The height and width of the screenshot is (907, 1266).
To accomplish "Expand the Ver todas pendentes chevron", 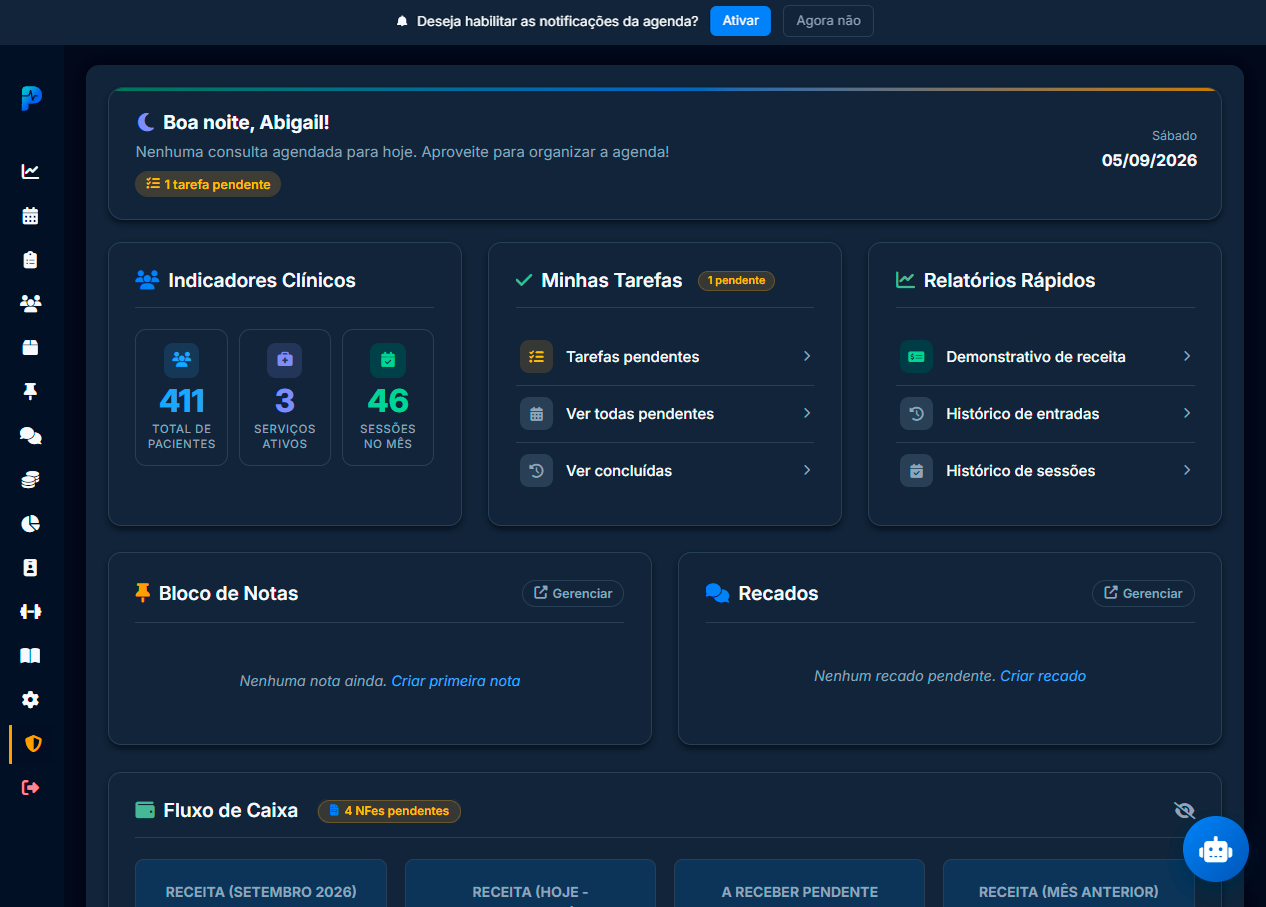I will point(807,413).
